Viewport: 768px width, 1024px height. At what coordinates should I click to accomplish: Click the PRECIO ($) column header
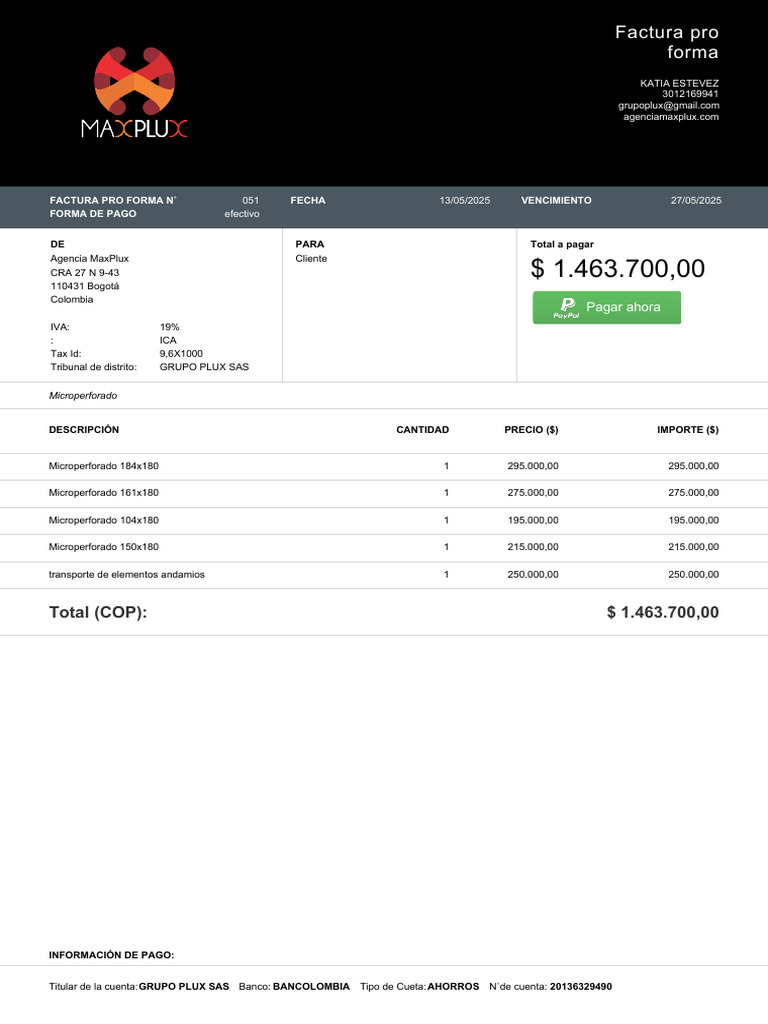[x=531, y=430]
